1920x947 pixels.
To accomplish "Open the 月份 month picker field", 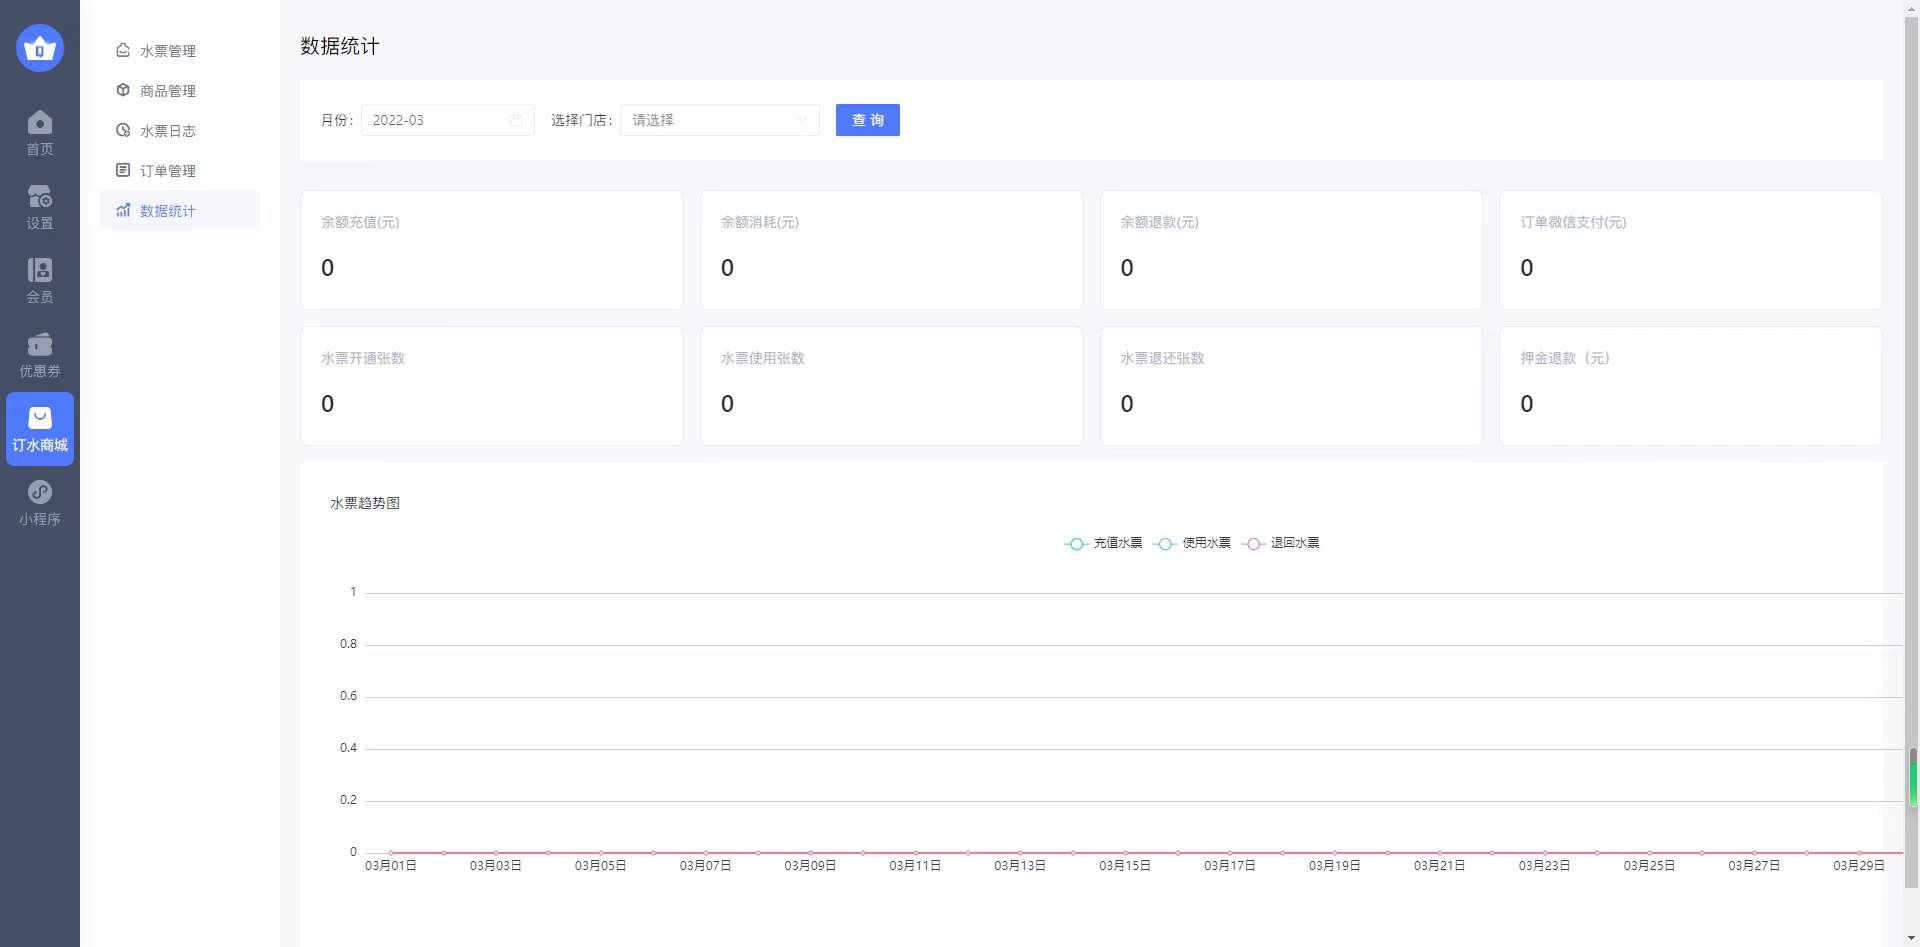I will [438, 120].
